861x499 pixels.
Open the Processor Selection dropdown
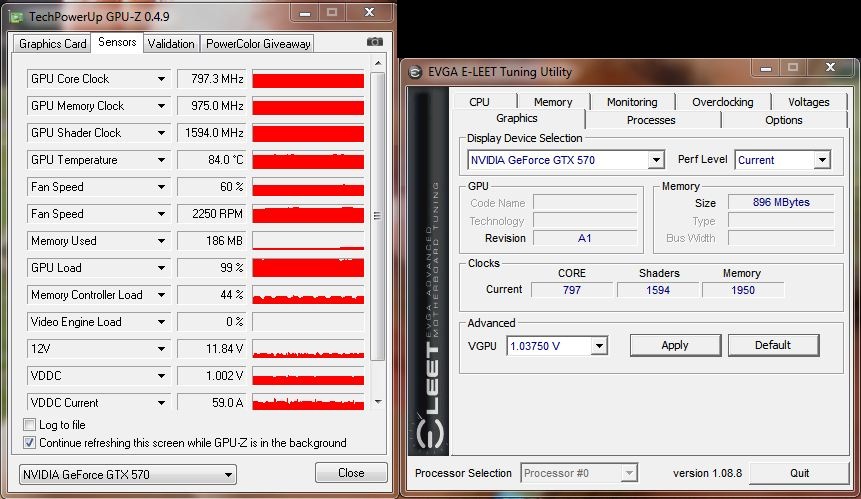pyautogui.click(x=629, y=473)
